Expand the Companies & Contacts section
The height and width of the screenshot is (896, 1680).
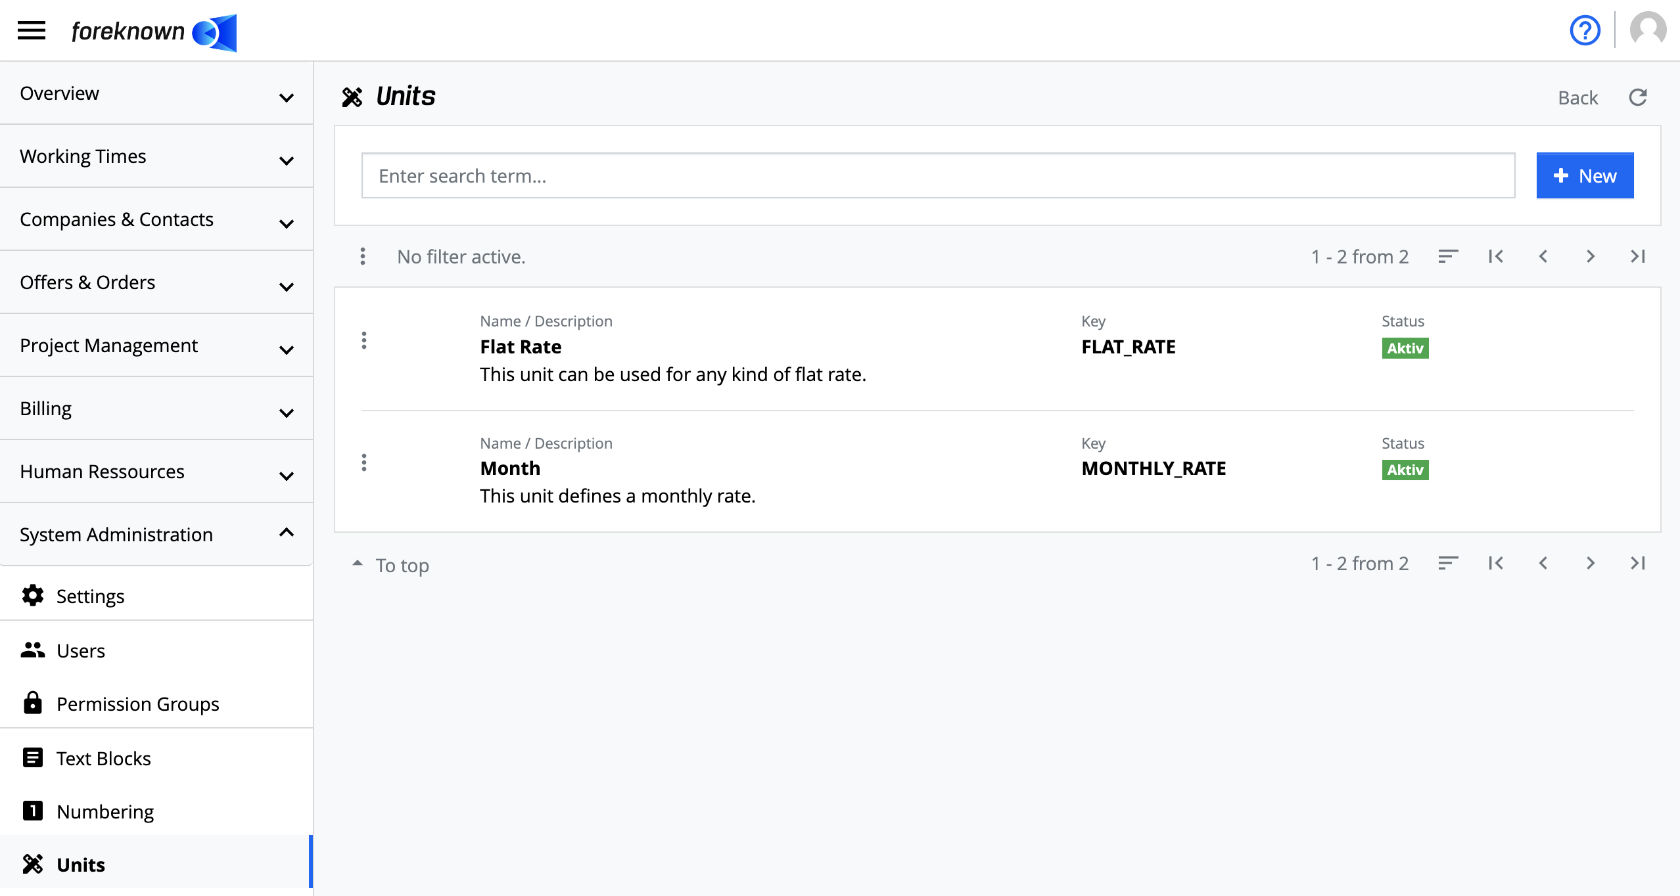[x=157, y=219]
